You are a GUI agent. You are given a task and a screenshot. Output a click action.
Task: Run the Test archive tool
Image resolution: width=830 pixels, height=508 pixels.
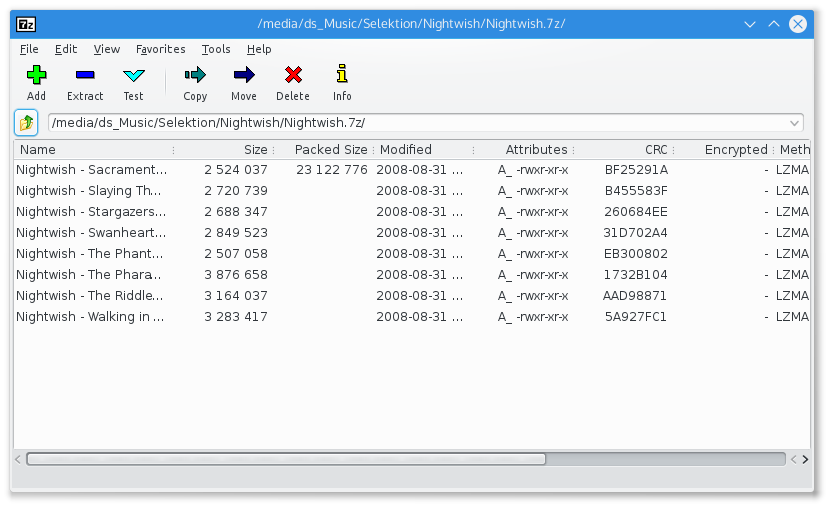click(133, 75)
